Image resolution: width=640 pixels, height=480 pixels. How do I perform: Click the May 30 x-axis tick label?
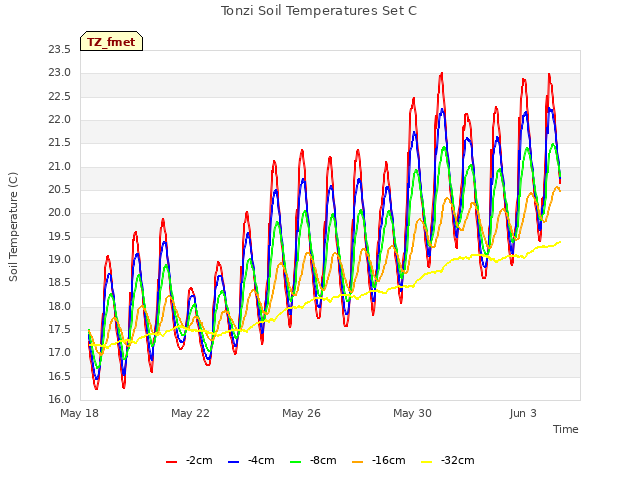tap(412, 413)
